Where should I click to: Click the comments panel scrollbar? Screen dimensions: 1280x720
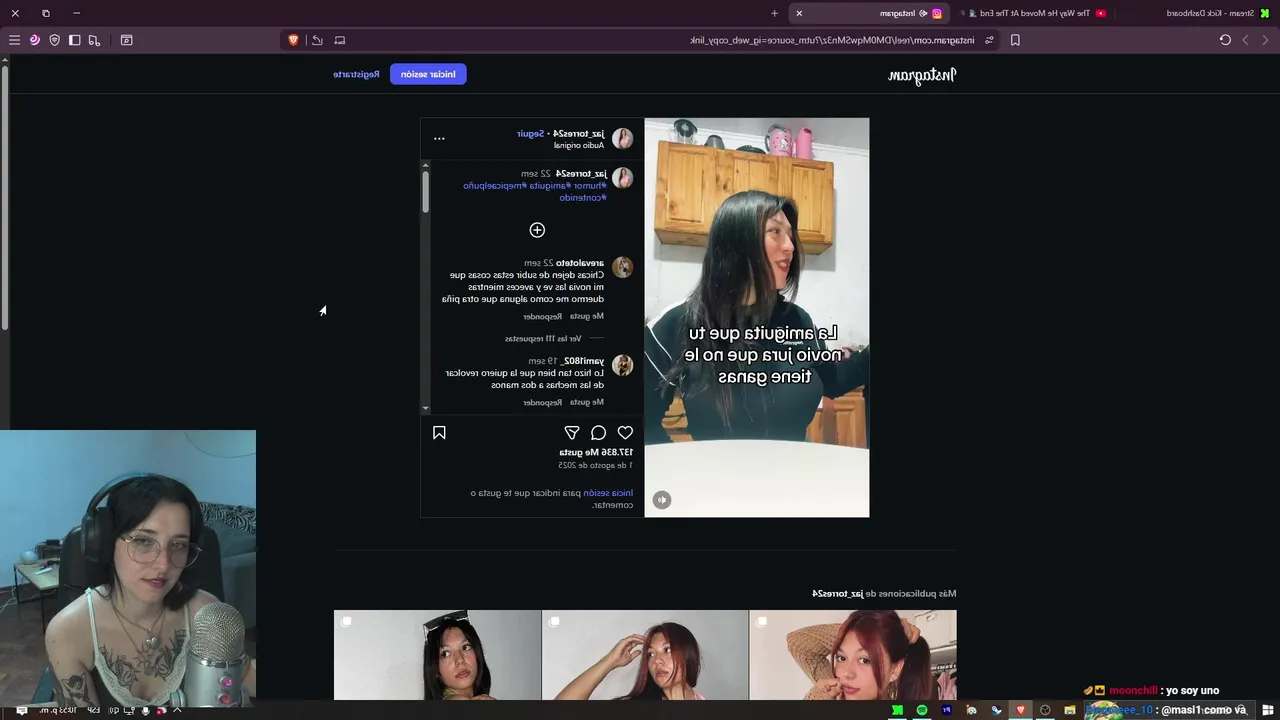(x=425, y=190)
